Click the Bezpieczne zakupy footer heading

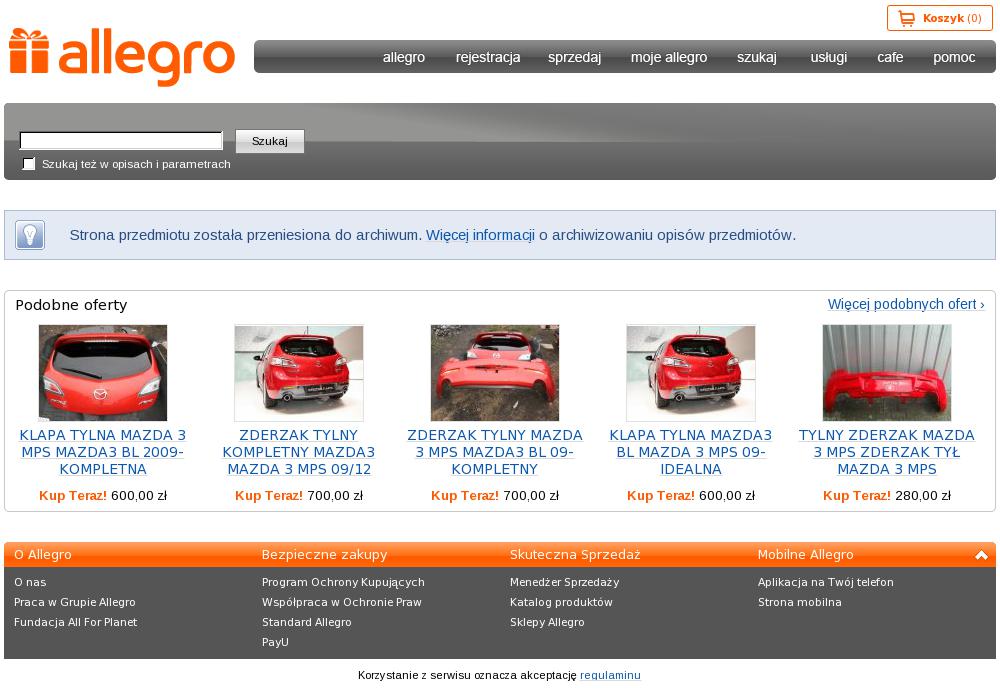(x=325, y=555)
